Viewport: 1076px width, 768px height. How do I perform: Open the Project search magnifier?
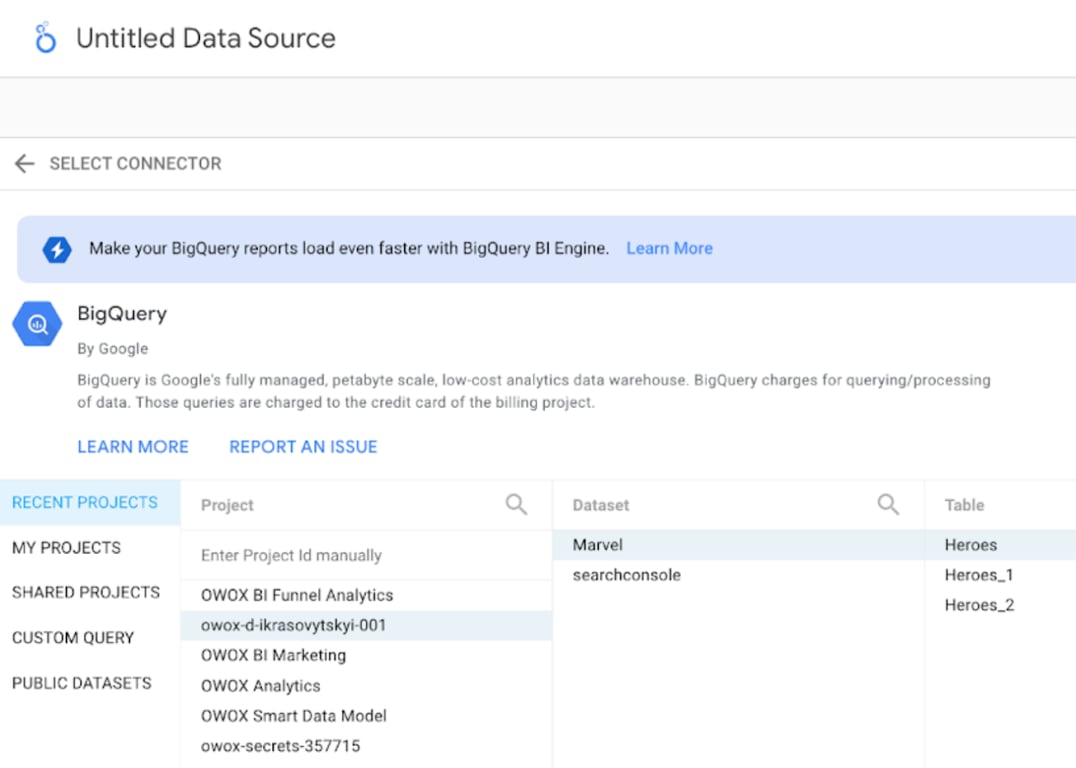coord(516,504)
